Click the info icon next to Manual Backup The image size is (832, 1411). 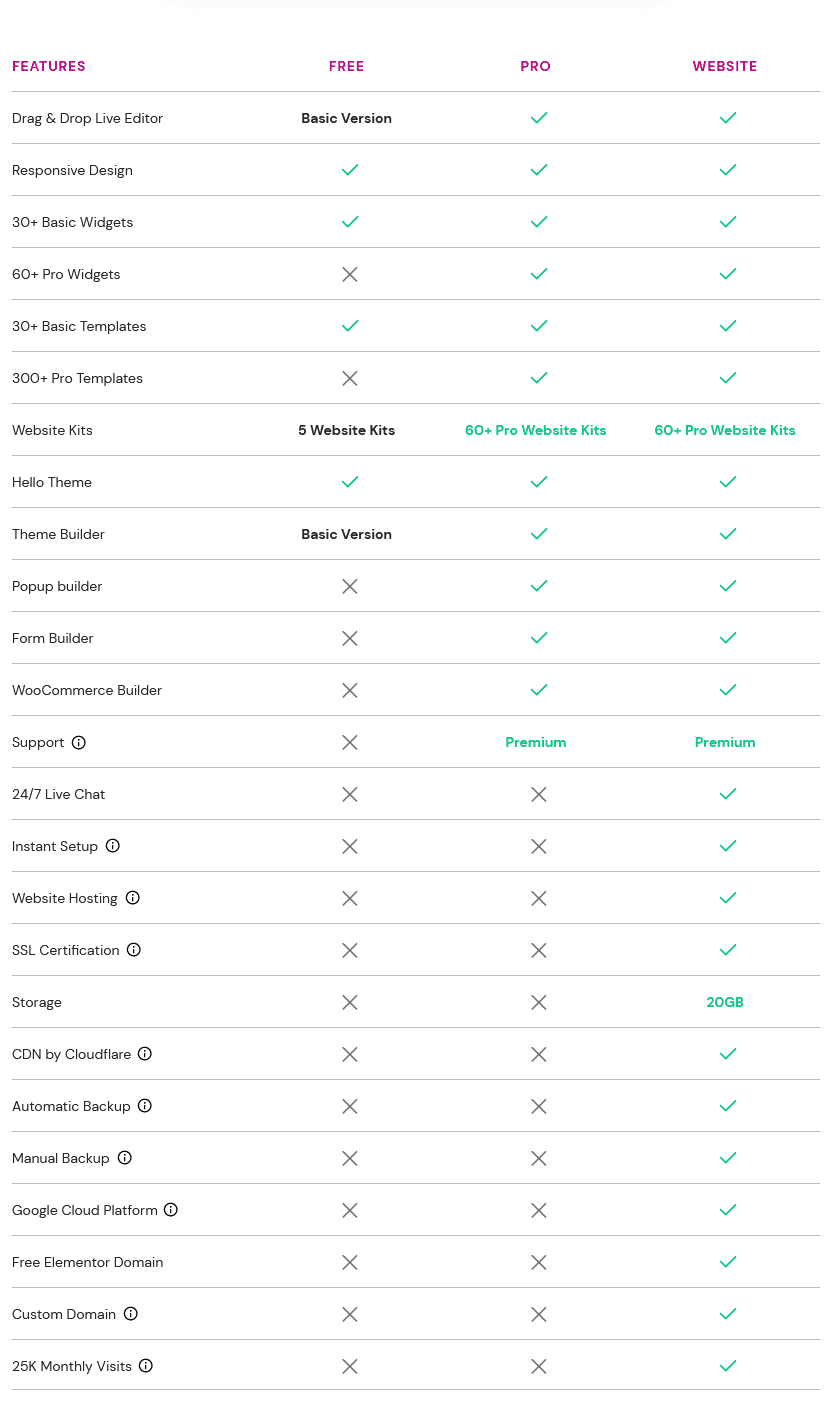point(125,1158)
